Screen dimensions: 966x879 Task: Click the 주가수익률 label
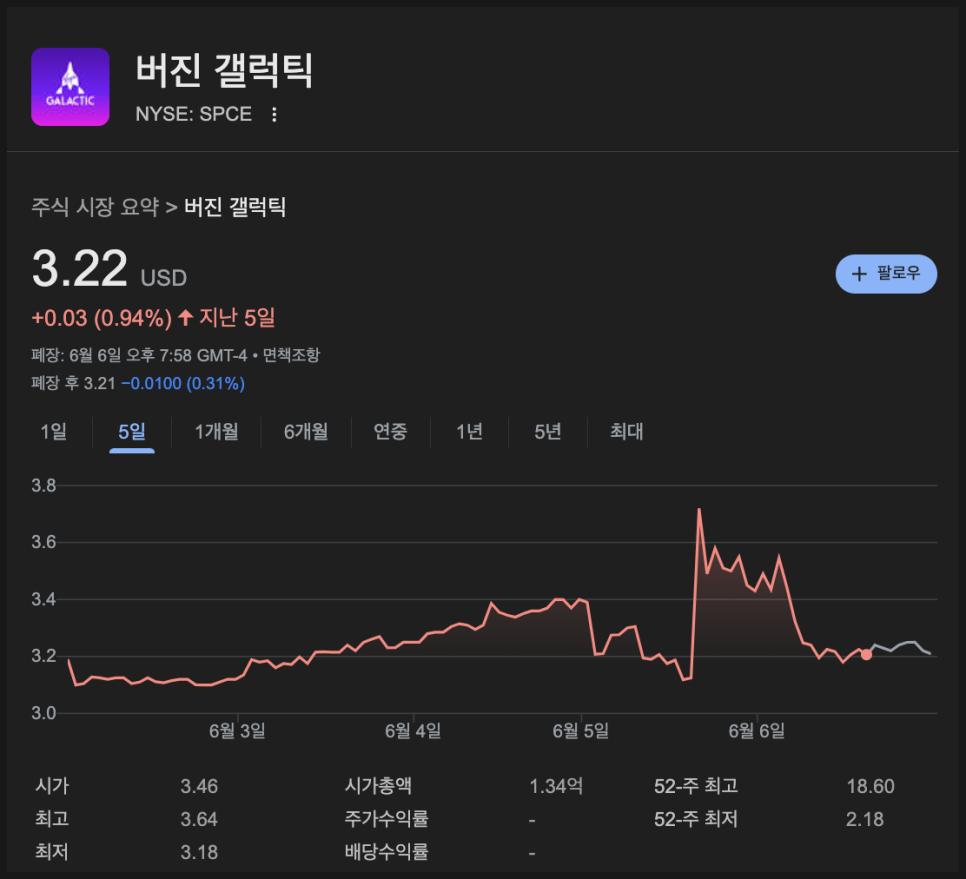(x=386, y=819)
